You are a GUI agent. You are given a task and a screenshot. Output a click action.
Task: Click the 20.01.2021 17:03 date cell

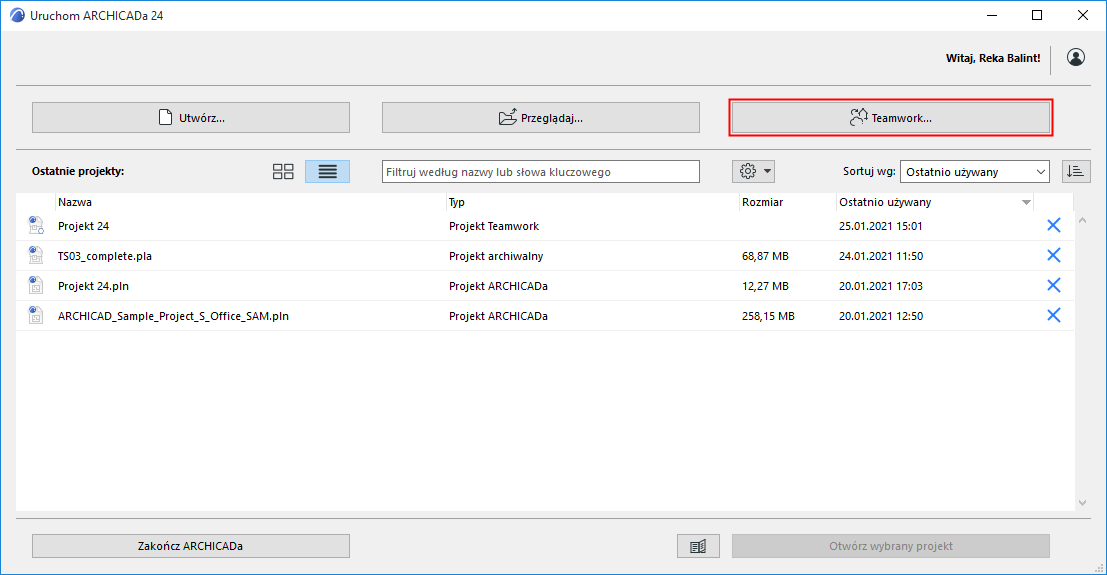pyautogui.click(x=880, y=286)
